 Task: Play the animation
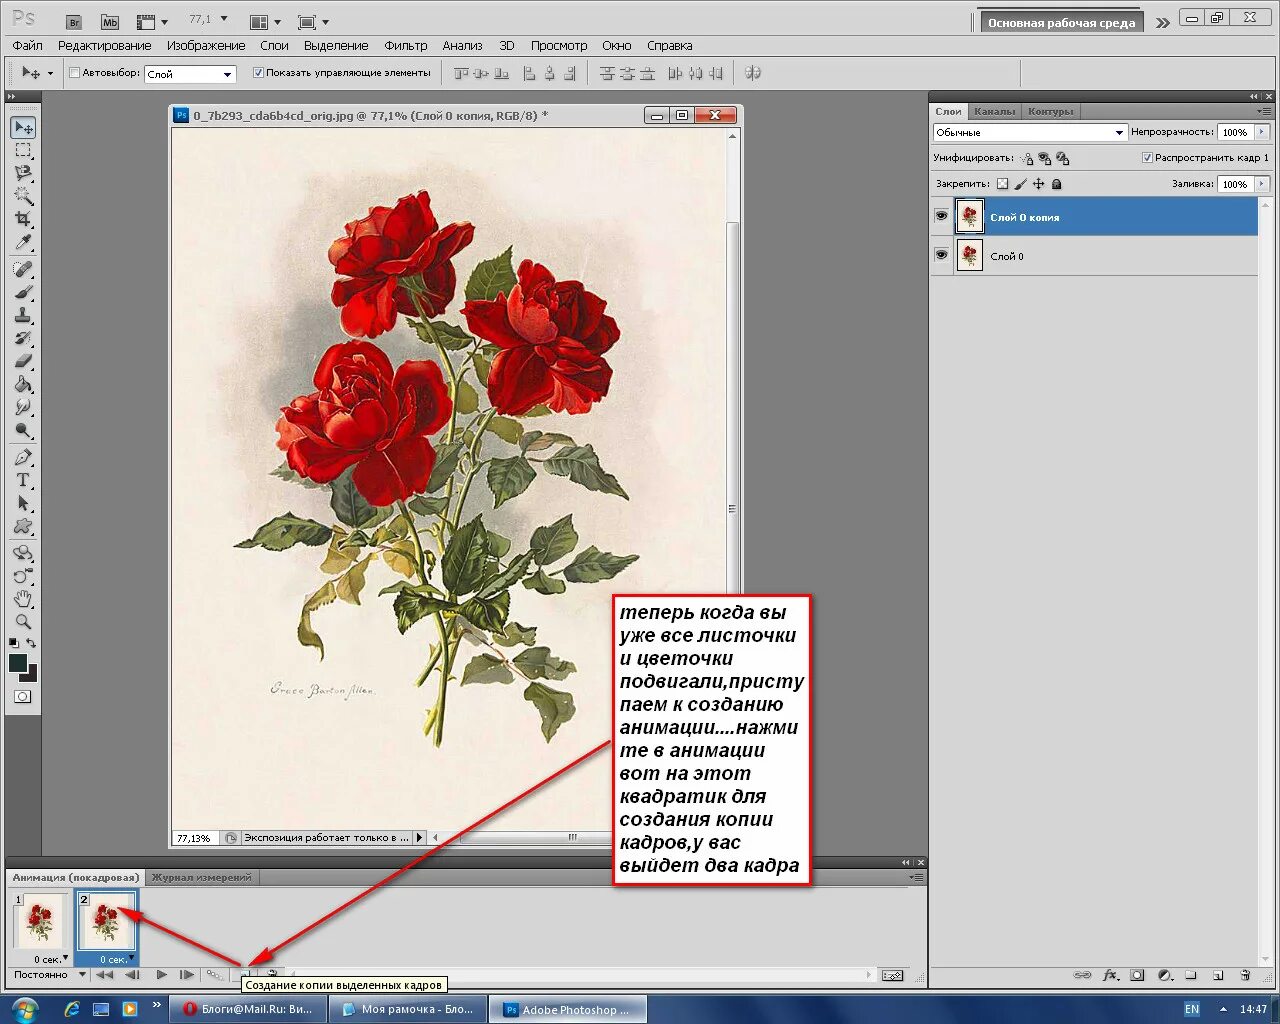tap(161, 975)
